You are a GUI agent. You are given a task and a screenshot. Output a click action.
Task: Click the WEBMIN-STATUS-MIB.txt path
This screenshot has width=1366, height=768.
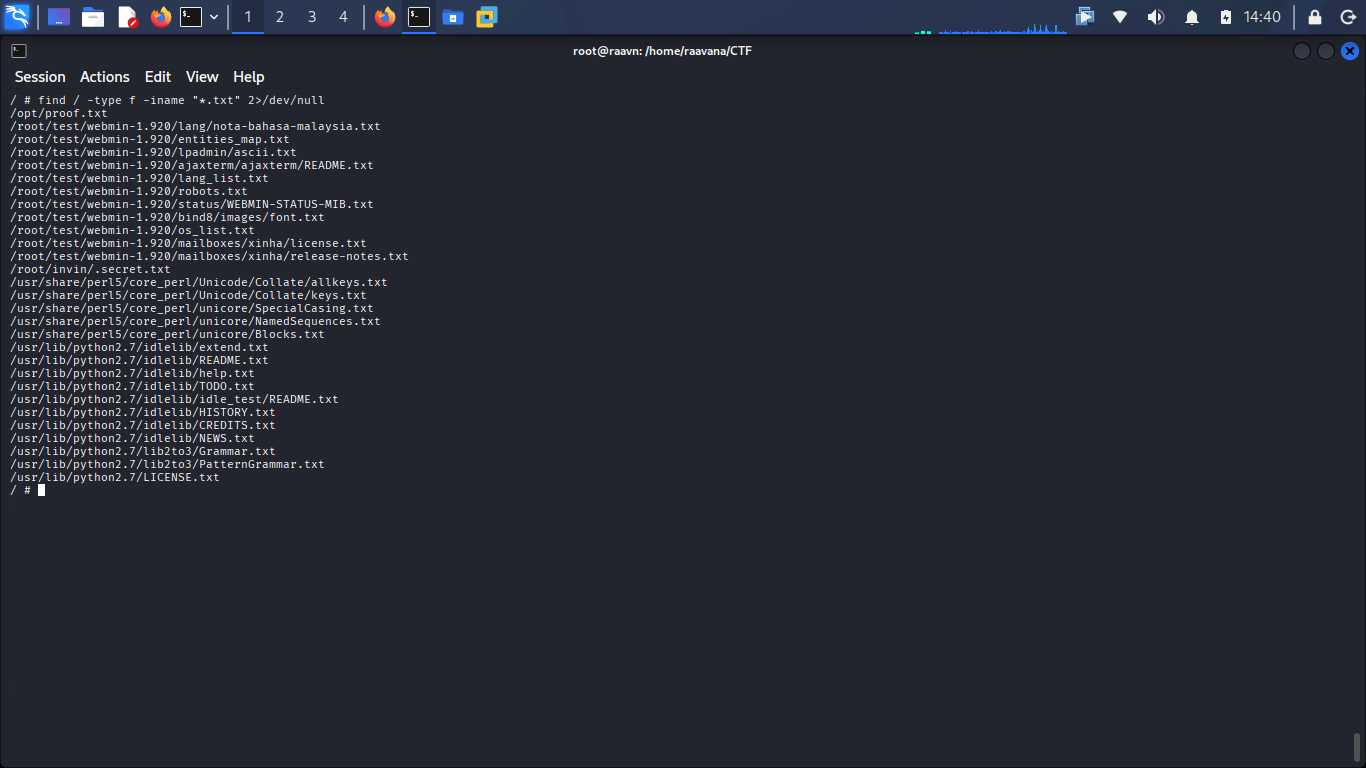(192, 204)
